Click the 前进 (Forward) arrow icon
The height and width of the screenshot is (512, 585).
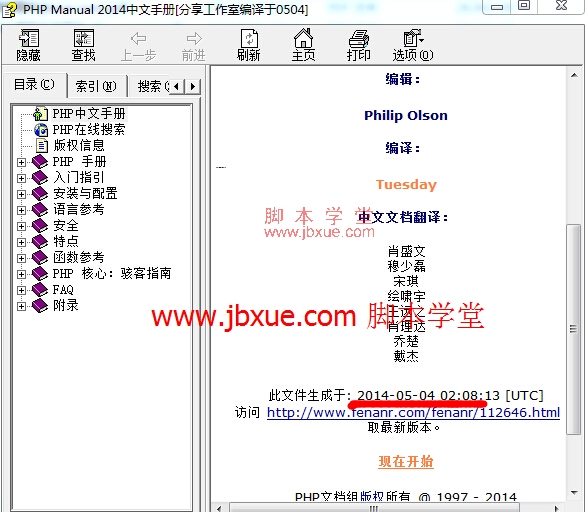click(x=194, y=38)
